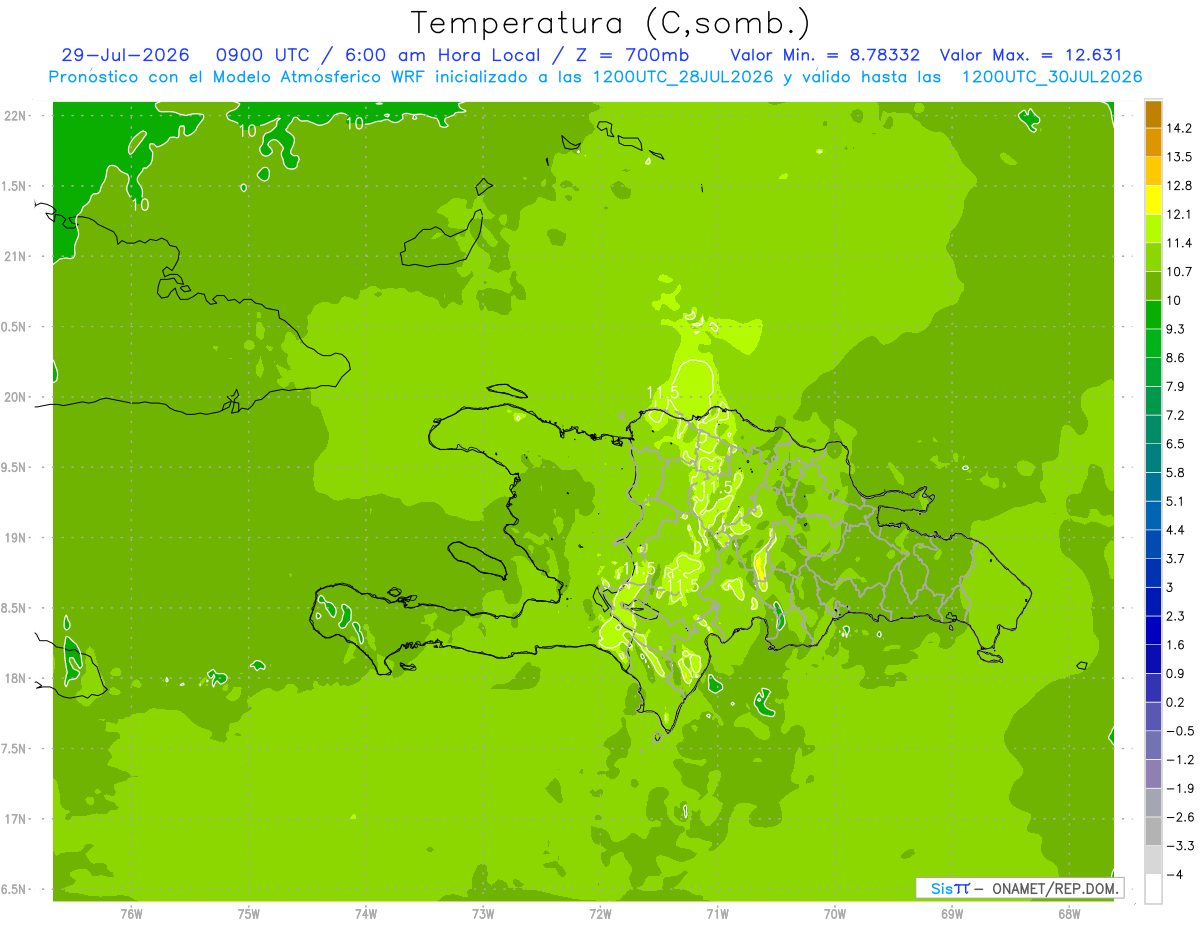Image resolution: width=1200 pixels, height=927 pixels.
Task: Select the "29-Jul-2026" date text
Action: (x=125, y=56)
